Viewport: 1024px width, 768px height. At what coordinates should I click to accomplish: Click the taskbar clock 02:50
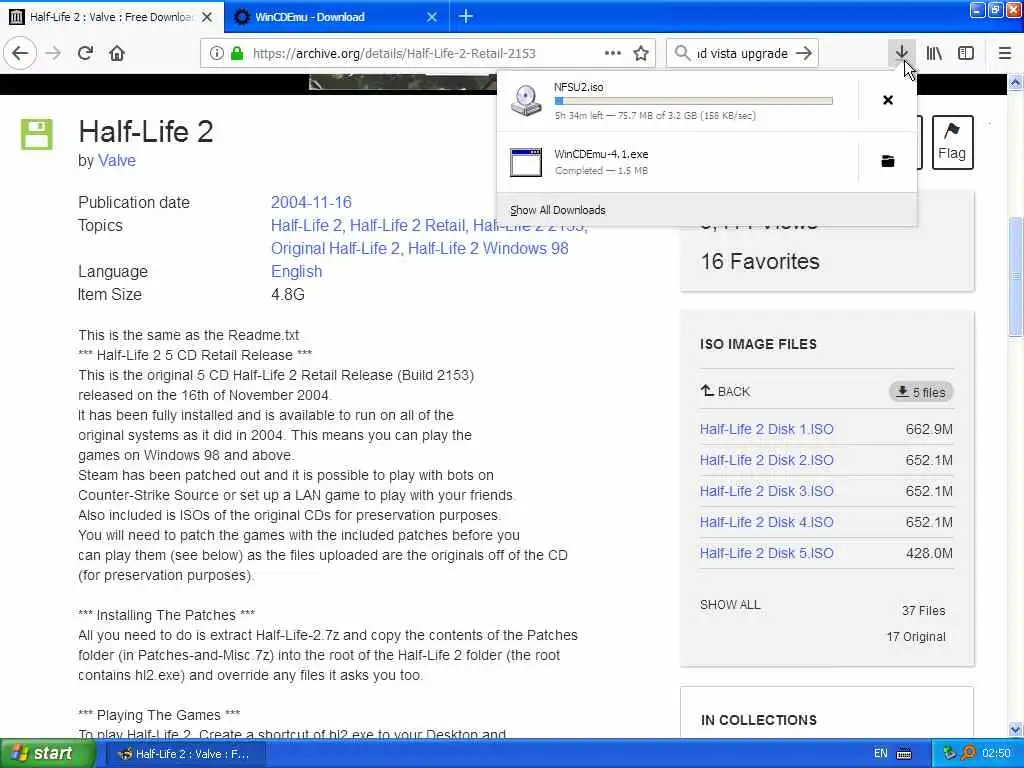coord(996,754)
